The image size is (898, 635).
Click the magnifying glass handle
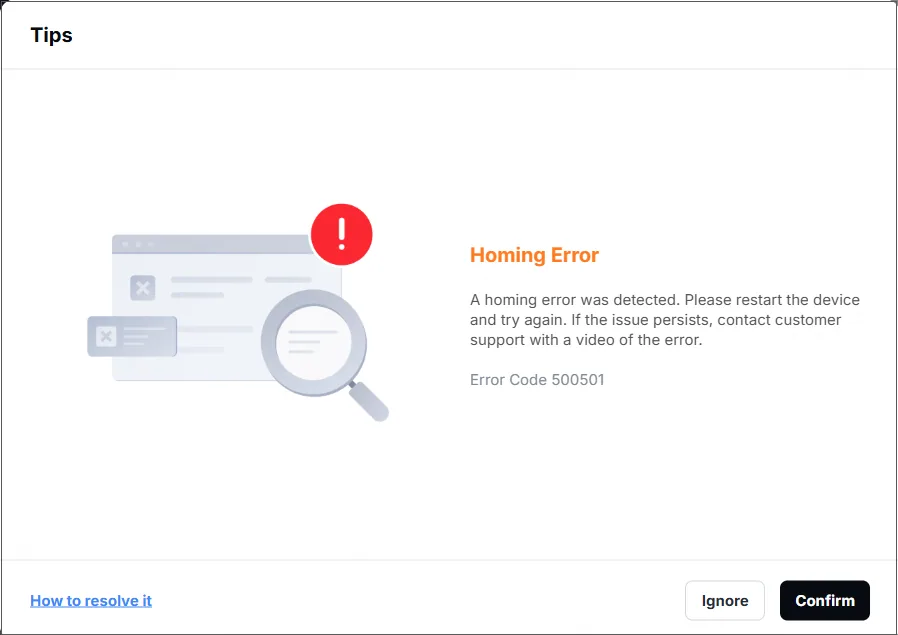pos(369,401)
